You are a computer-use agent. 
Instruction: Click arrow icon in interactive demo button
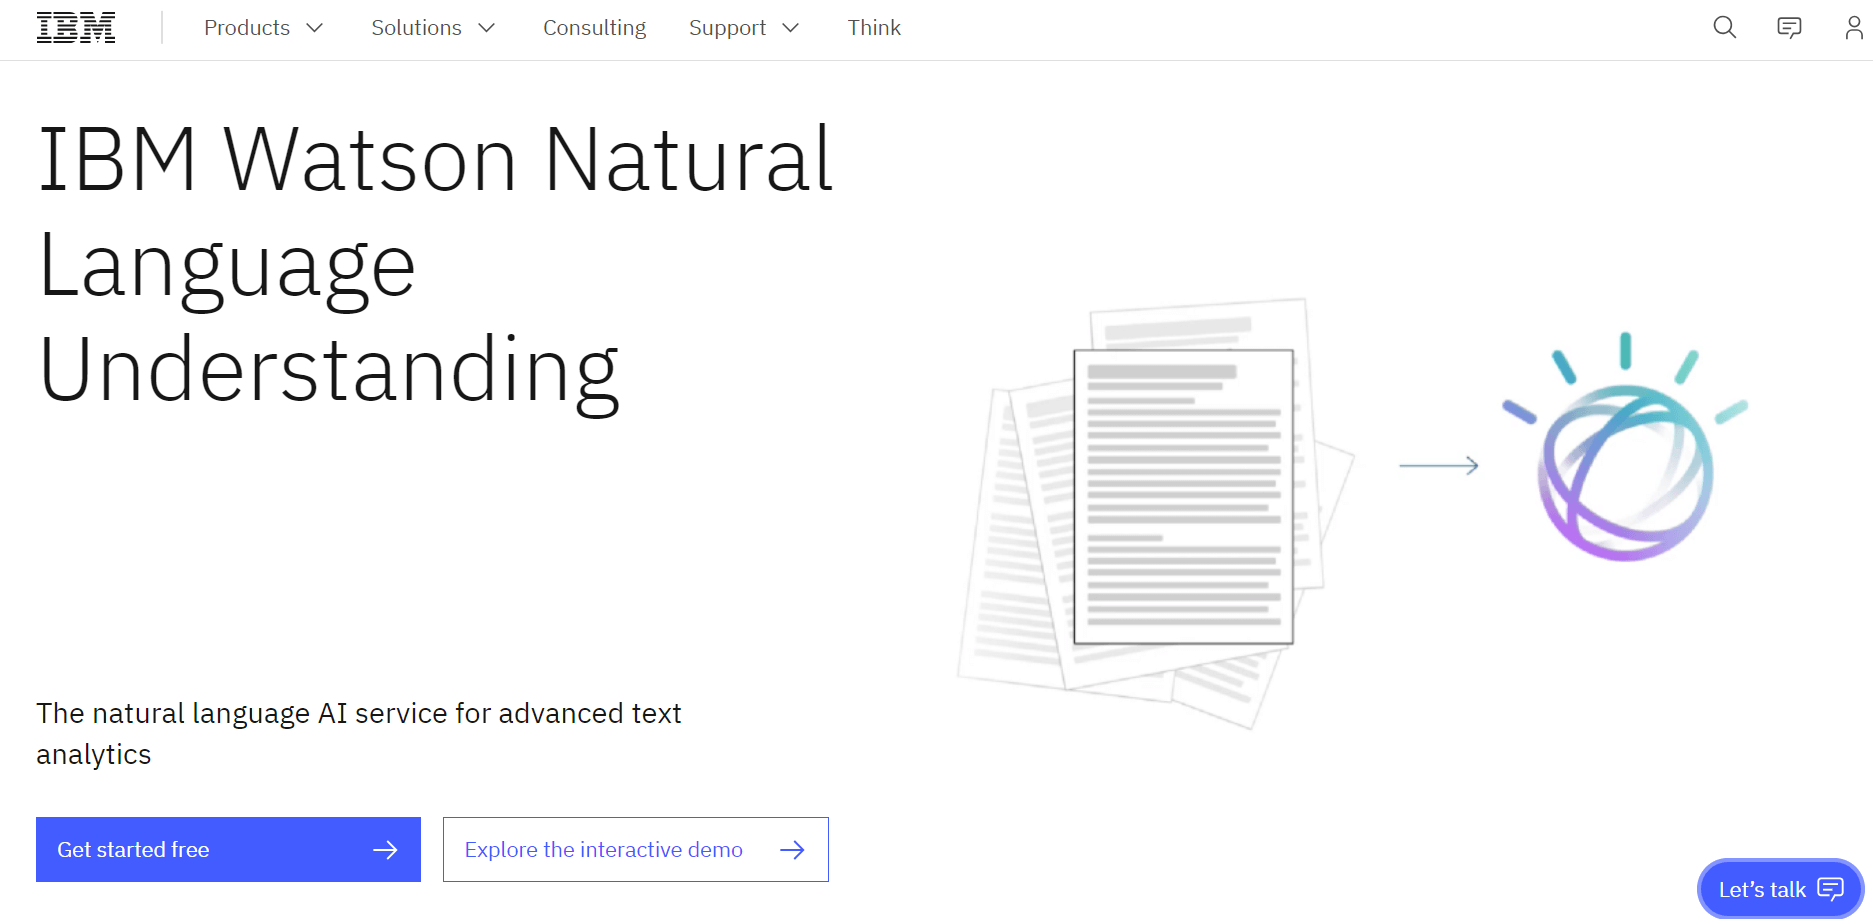792,850
